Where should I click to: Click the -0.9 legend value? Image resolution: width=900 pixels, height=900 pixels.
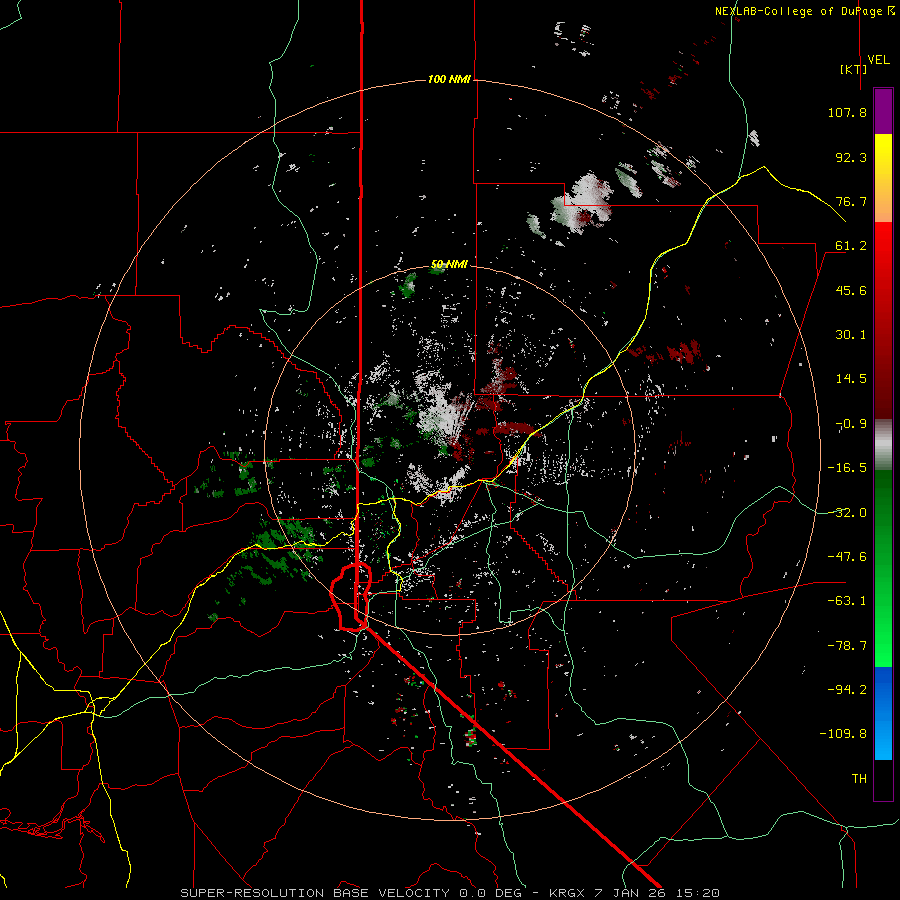[851, 424]
